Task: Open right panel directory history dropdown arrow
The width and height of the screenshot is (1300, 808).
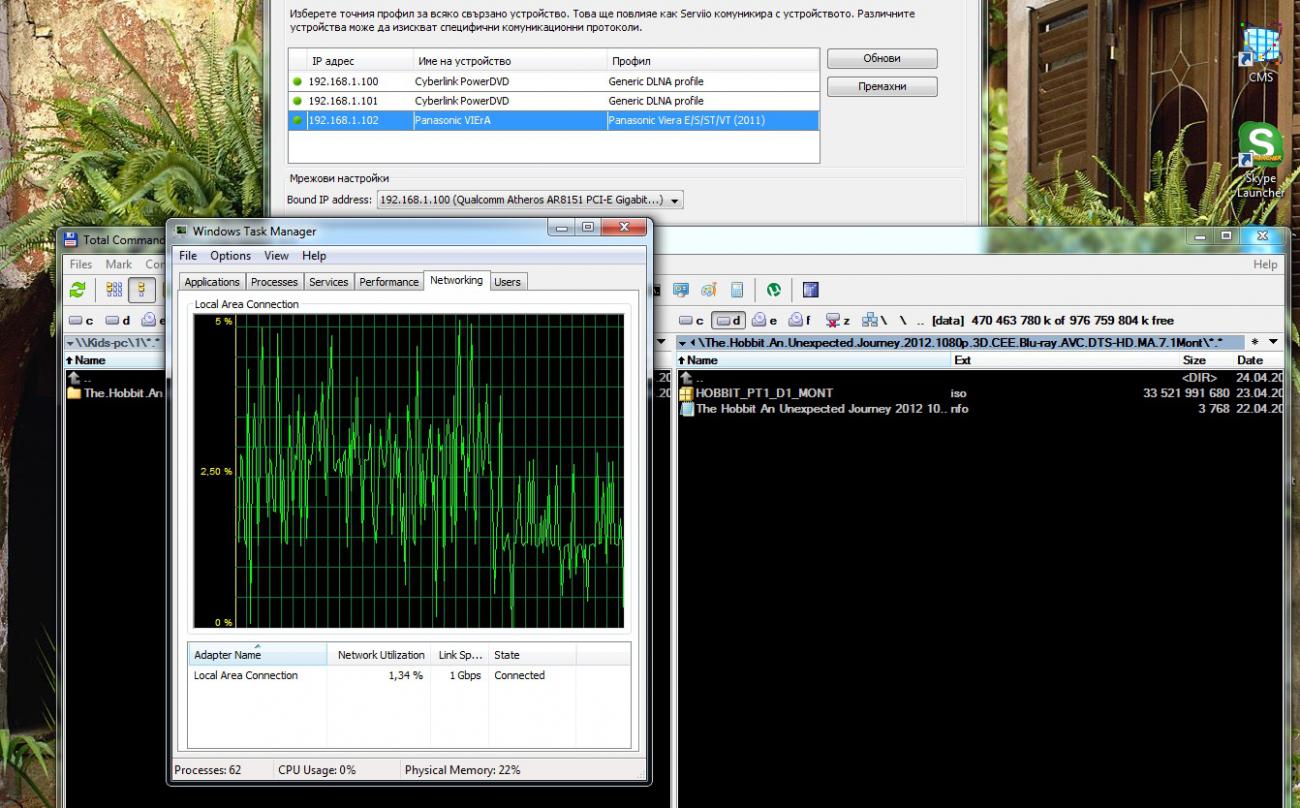Action: [682, 343]
